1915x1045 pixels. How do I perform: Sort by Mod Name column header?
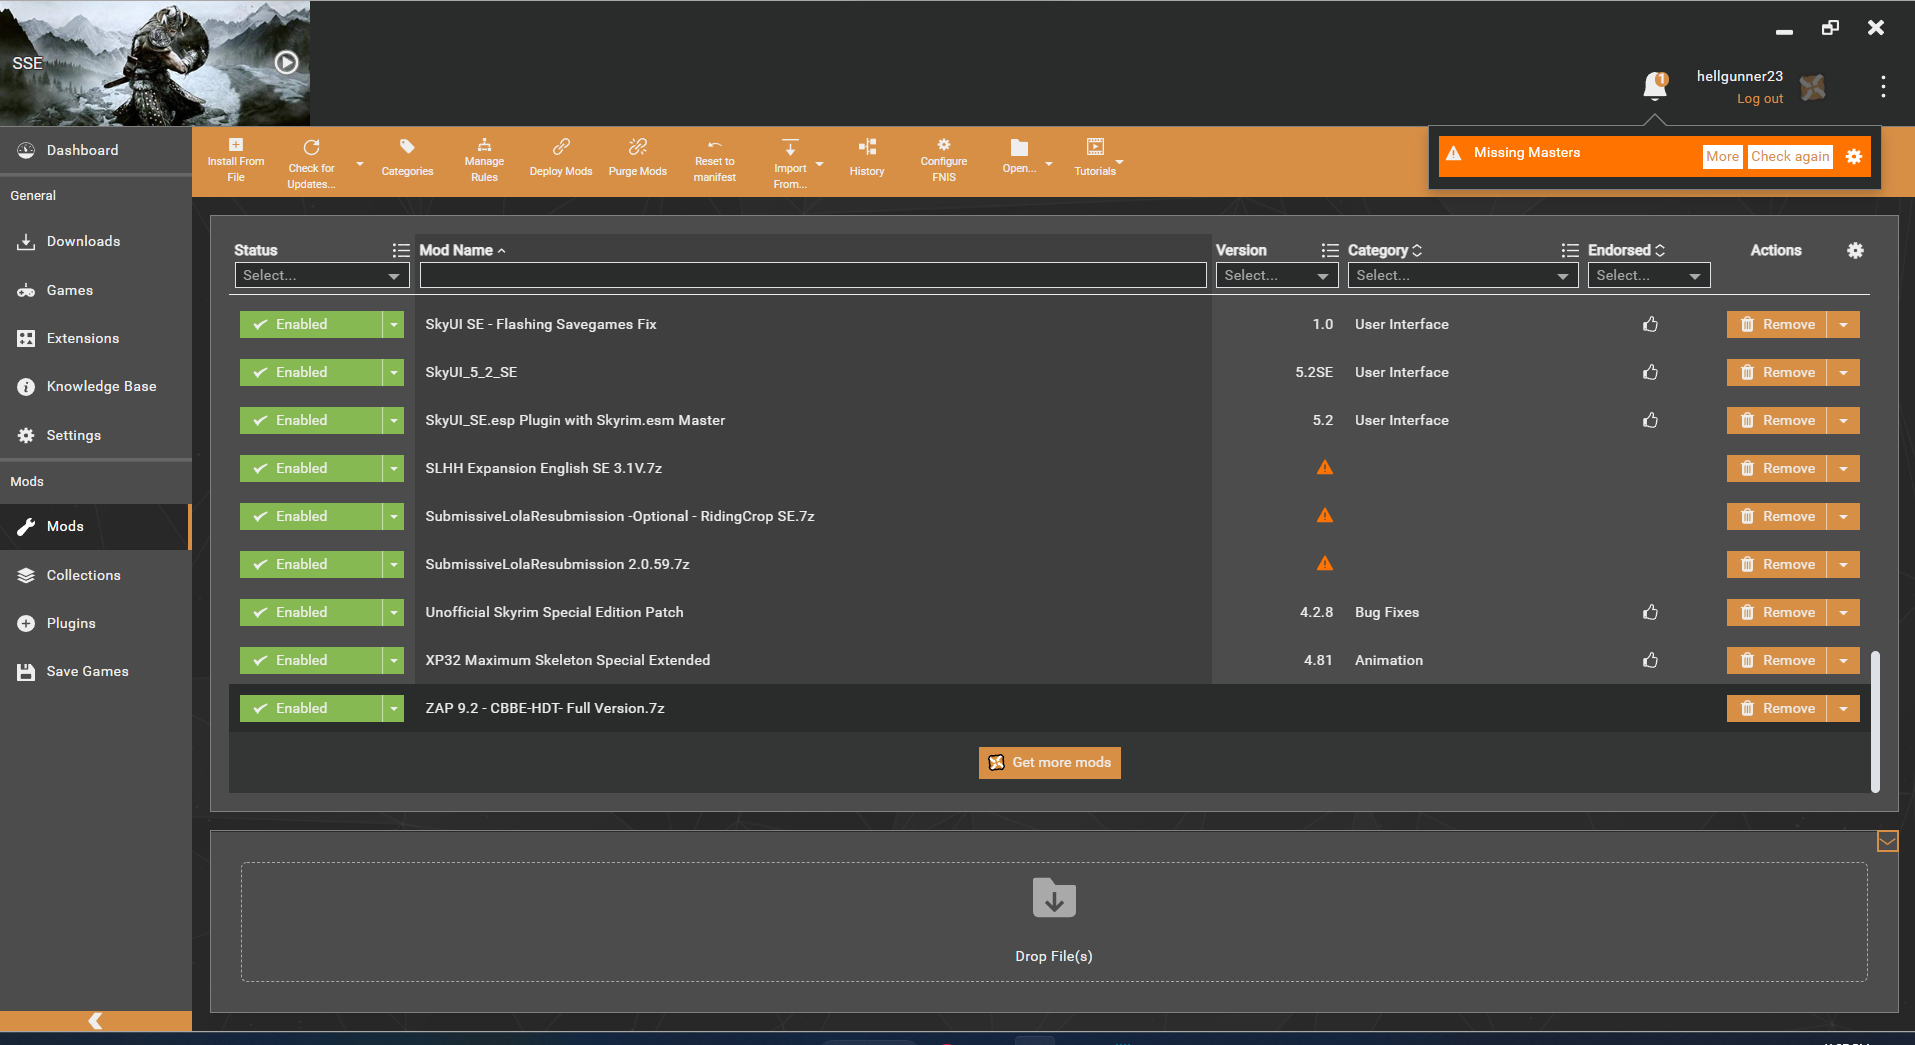coord(462,250)
